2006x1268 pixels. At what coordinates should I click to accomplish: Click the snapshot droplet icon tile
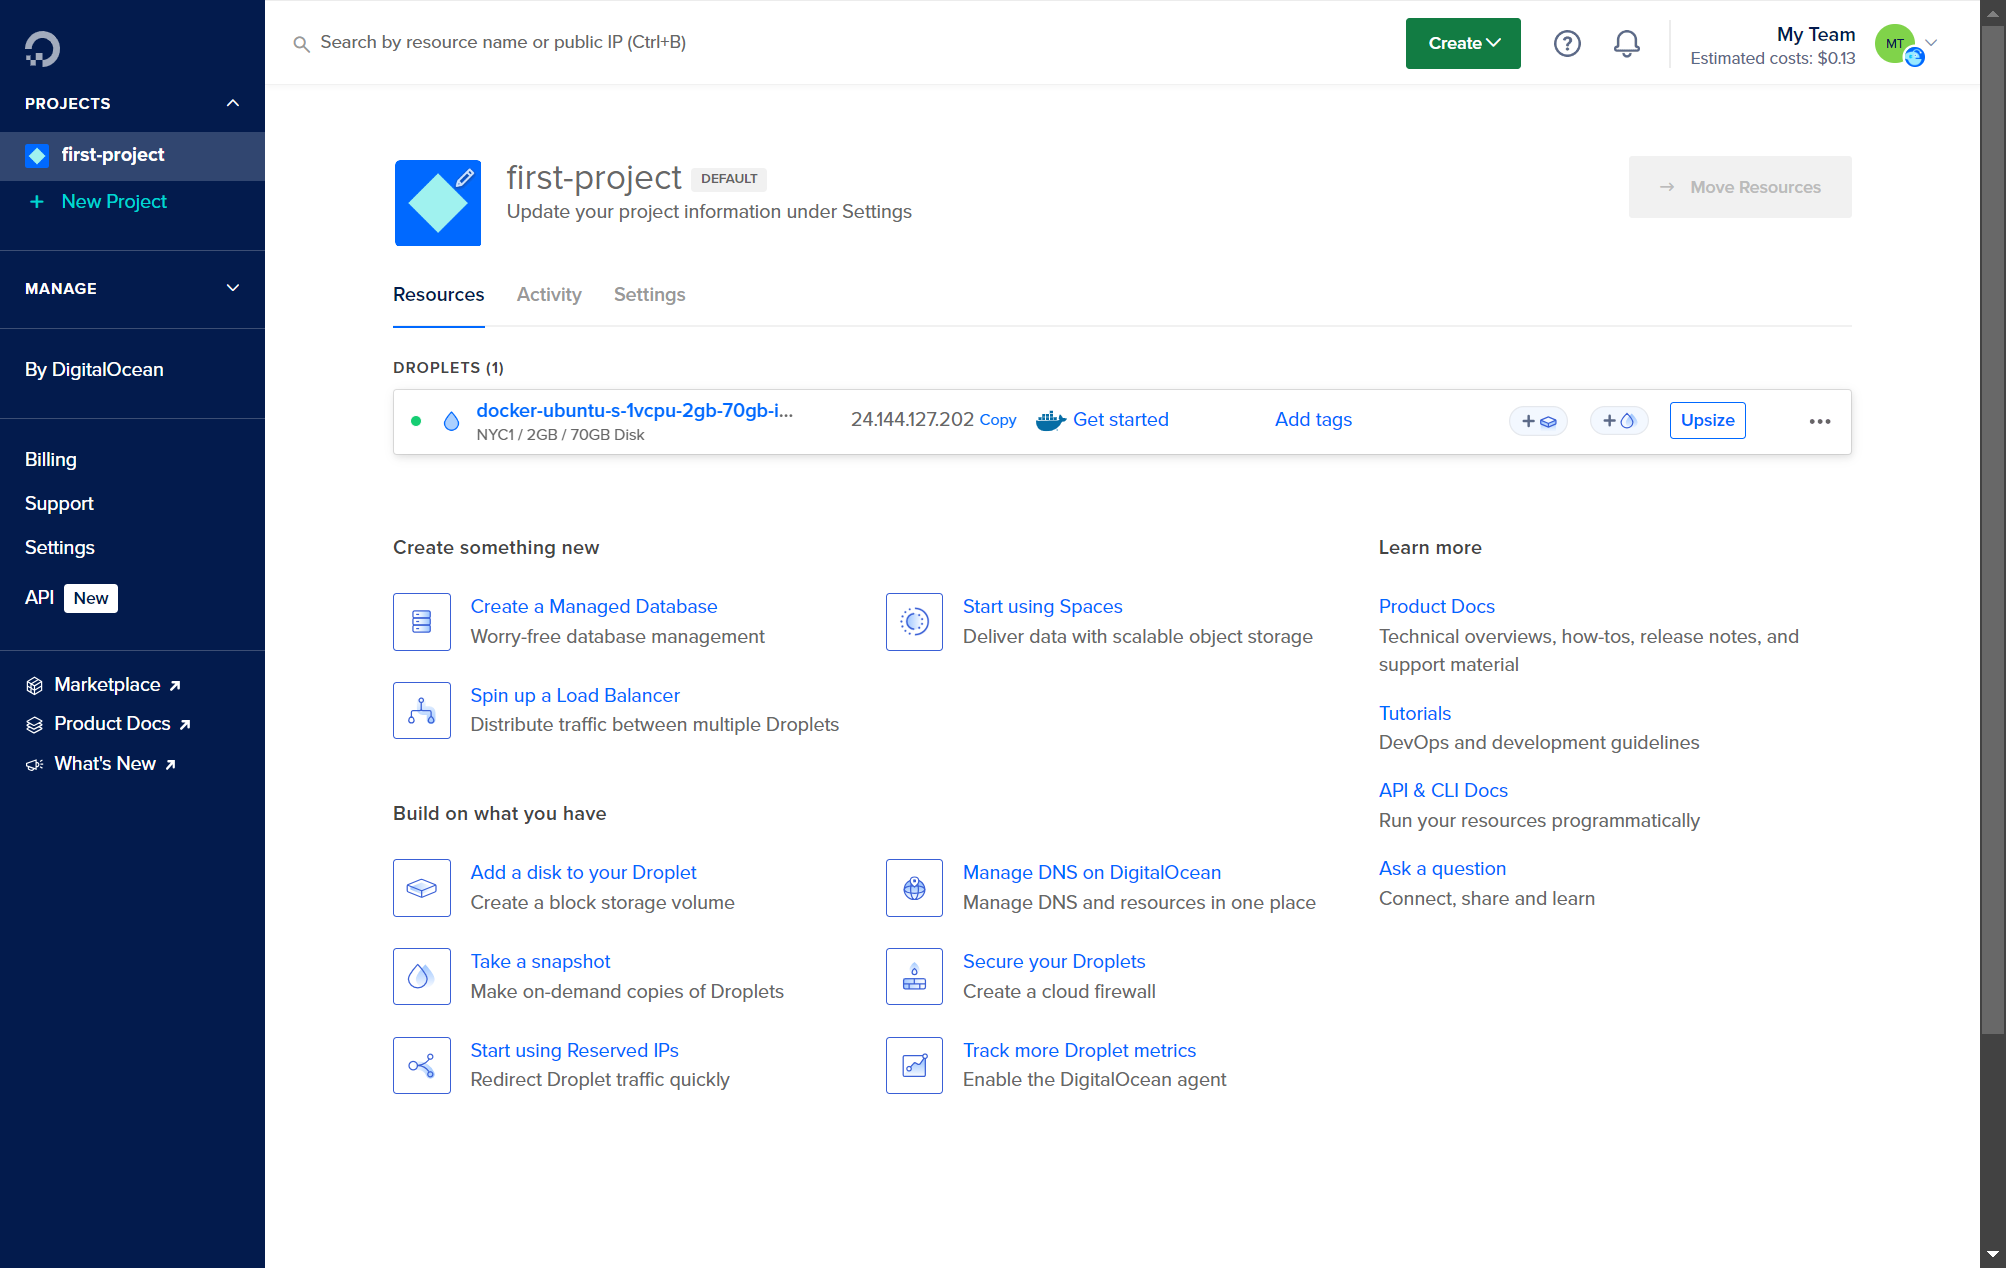point(422,976)
